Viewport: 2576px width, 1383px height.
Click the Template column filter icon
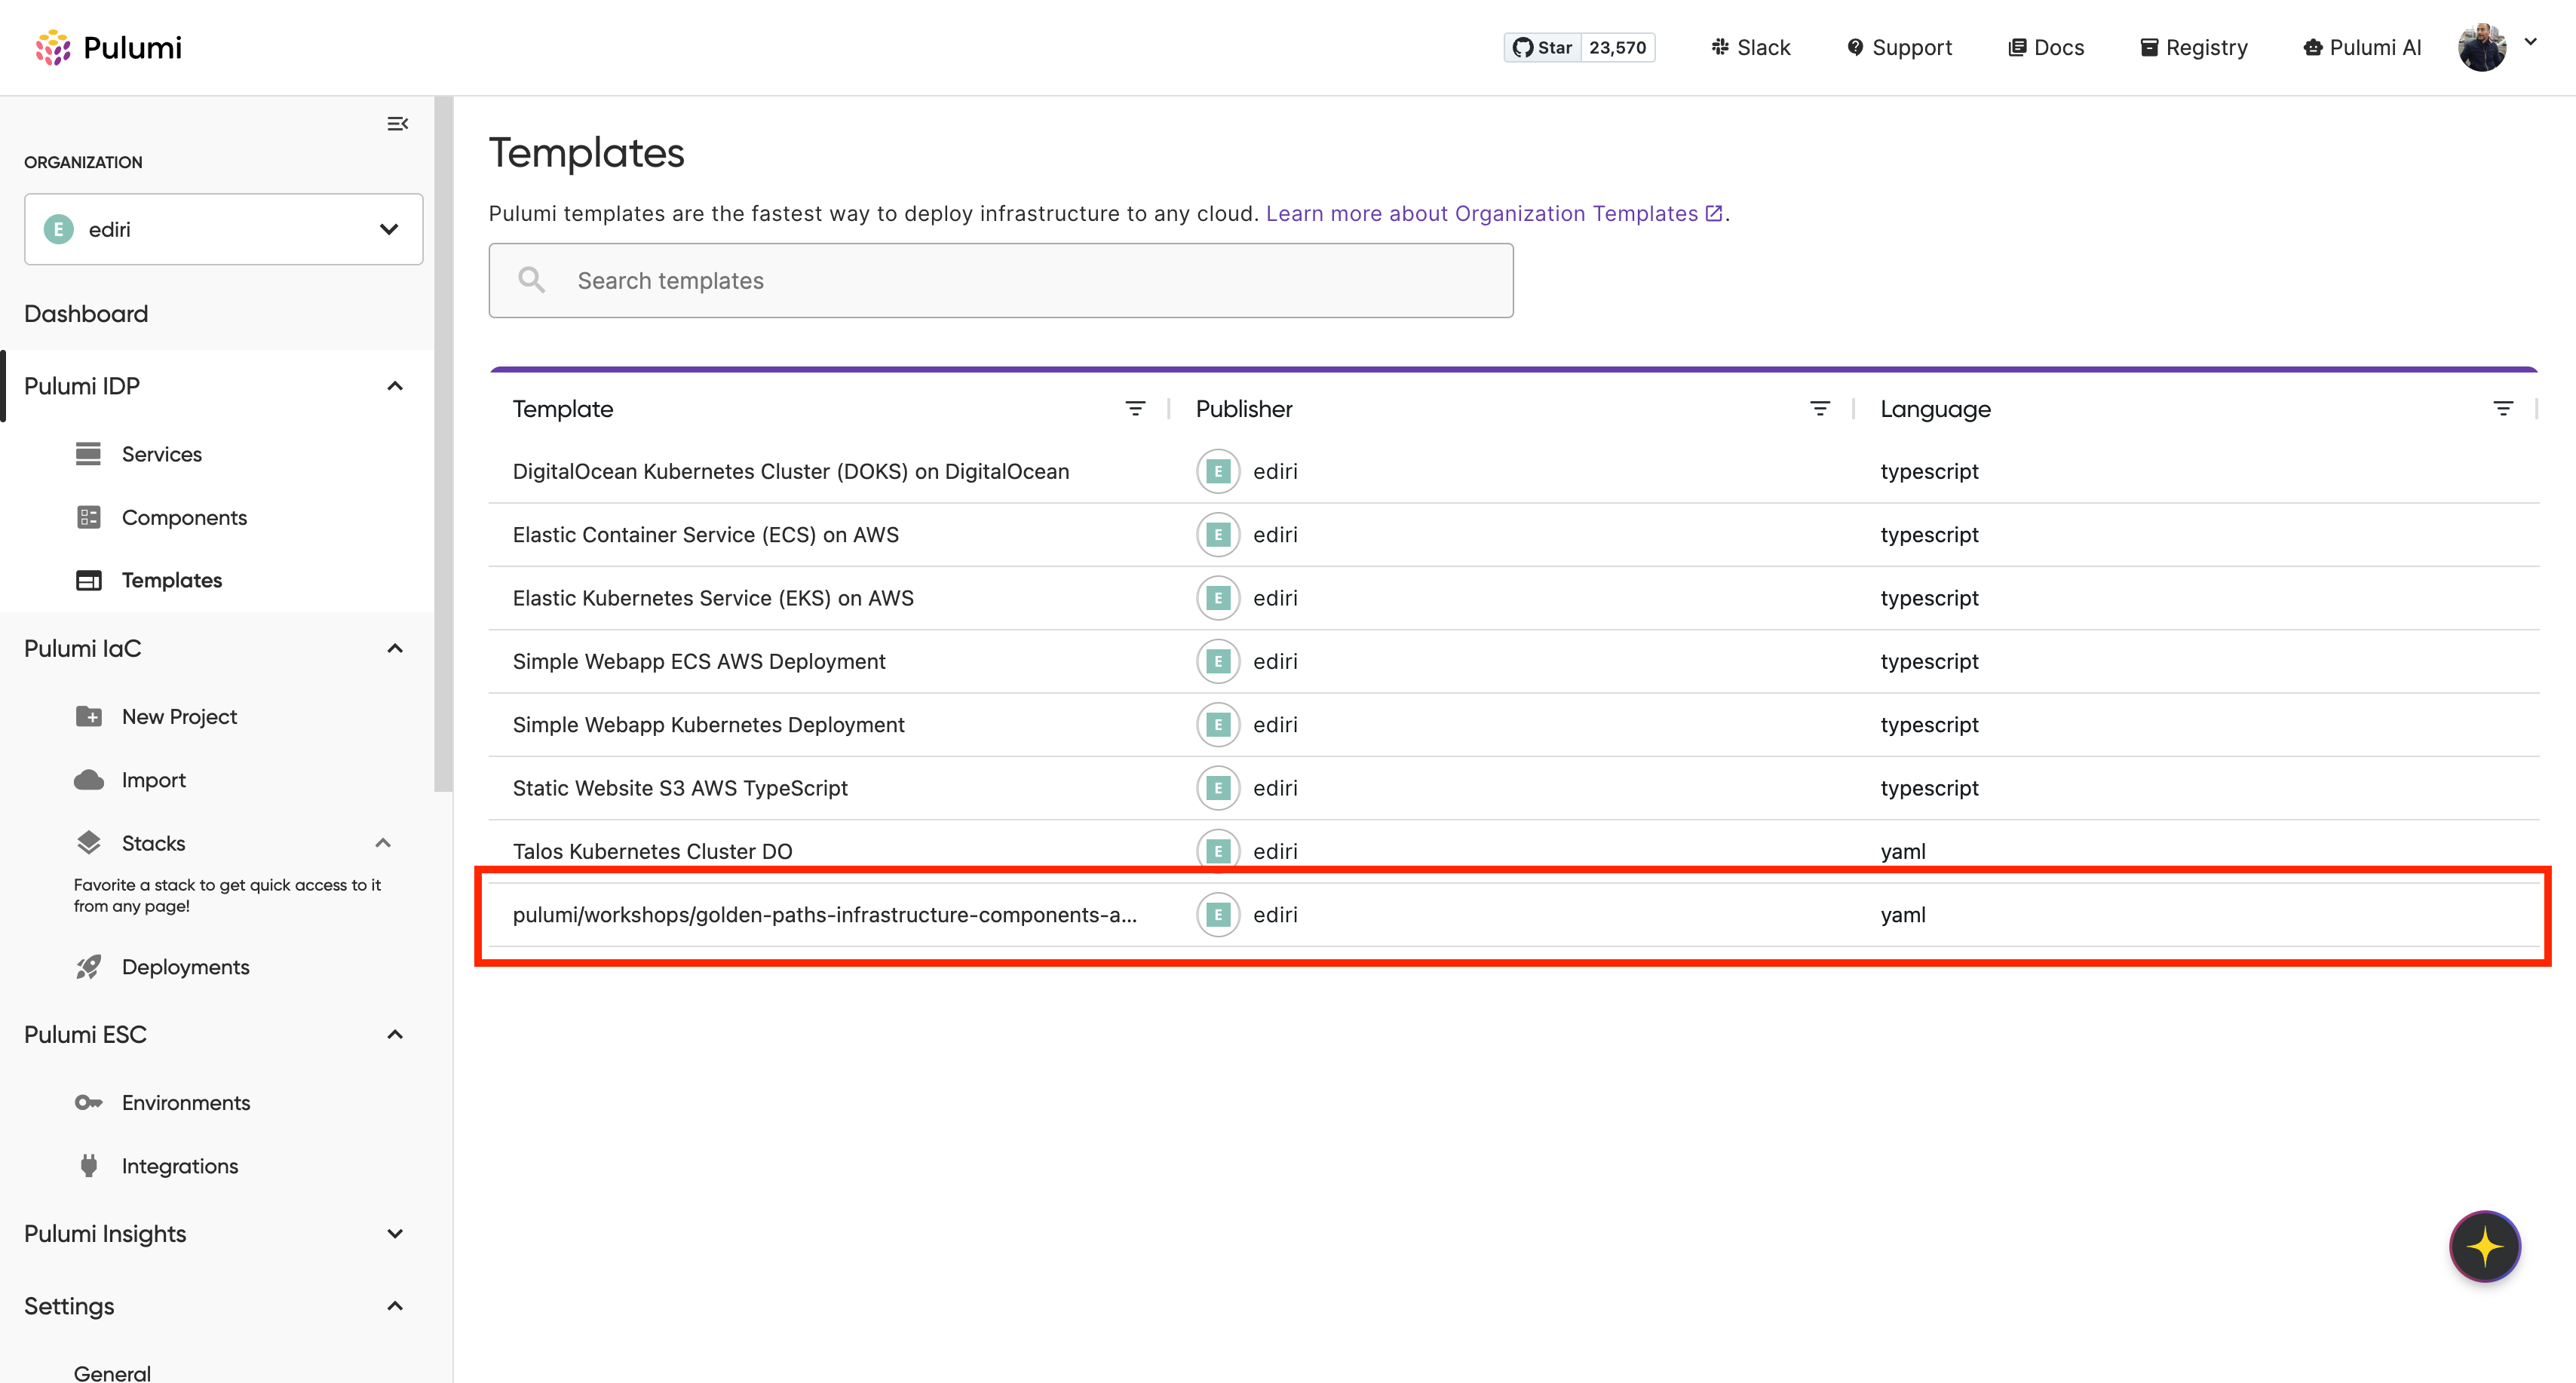(1135, 409)
